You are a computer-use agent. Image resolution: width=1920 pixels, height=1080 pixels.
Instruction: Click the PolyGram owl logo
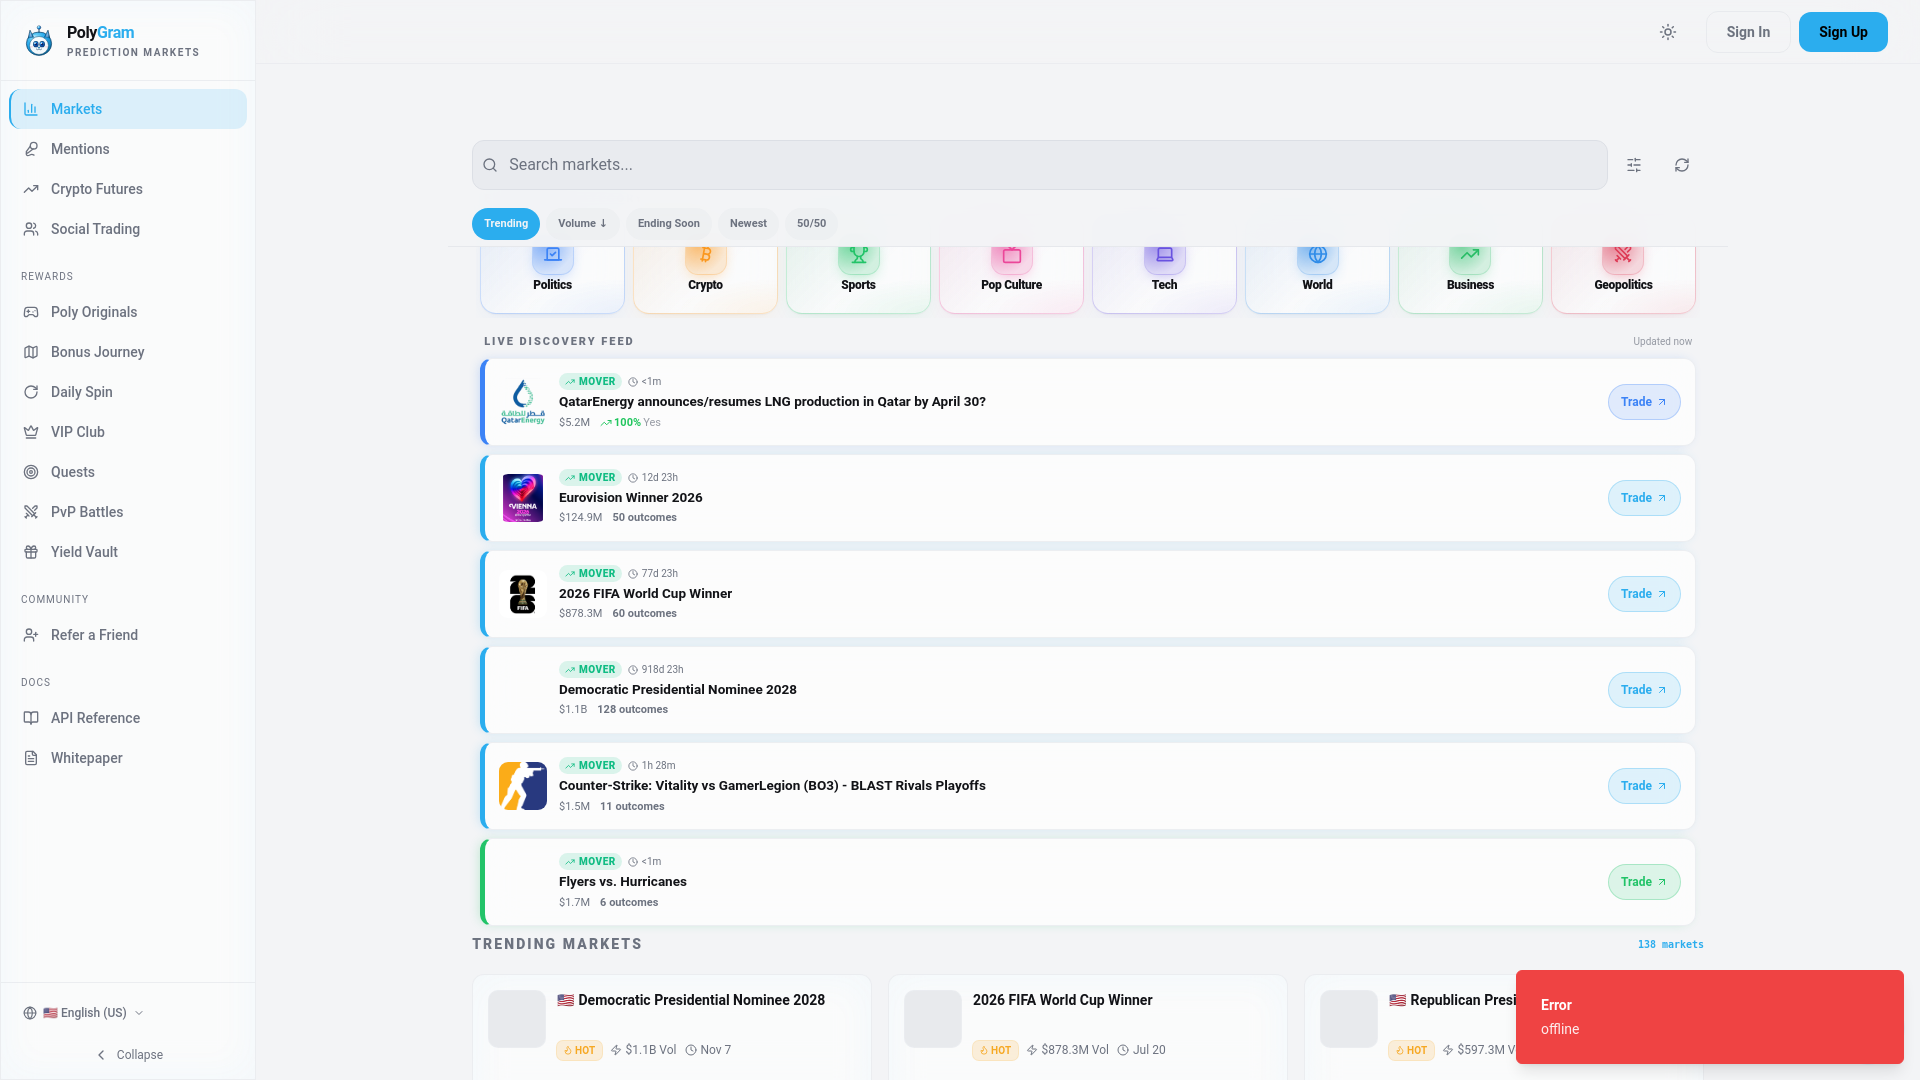[x=39, y=41]
